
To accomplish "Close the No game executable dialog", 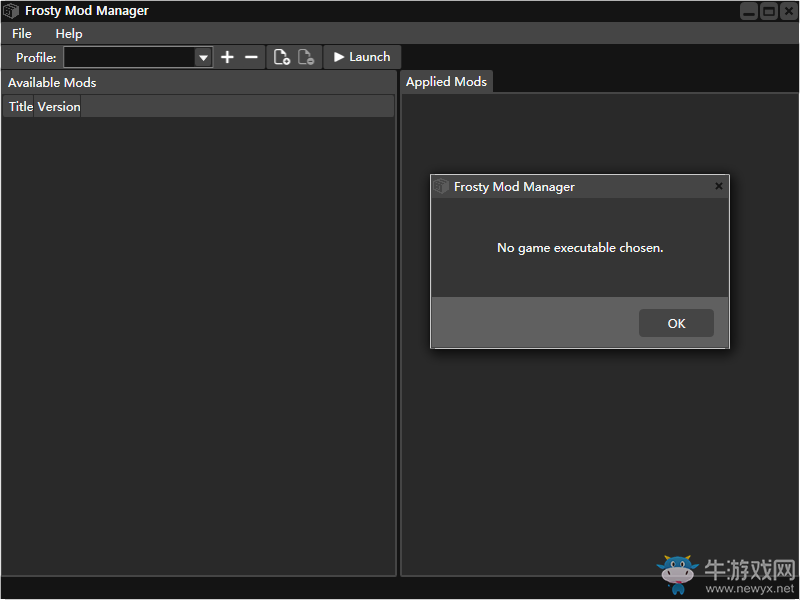I will click(718, 186).
